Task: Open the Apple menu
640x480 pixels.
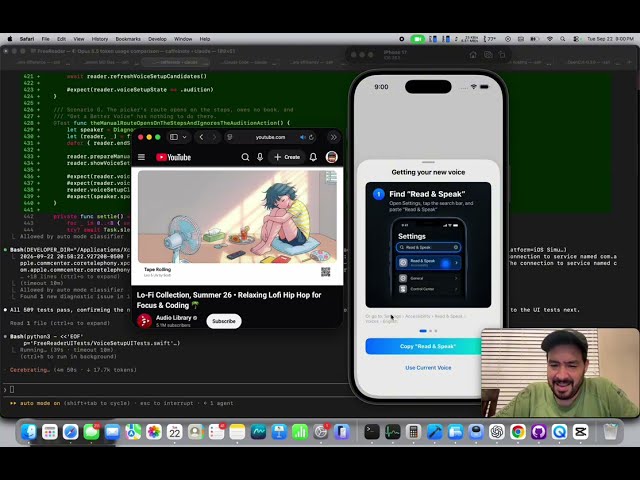Action: pos(9,39)
